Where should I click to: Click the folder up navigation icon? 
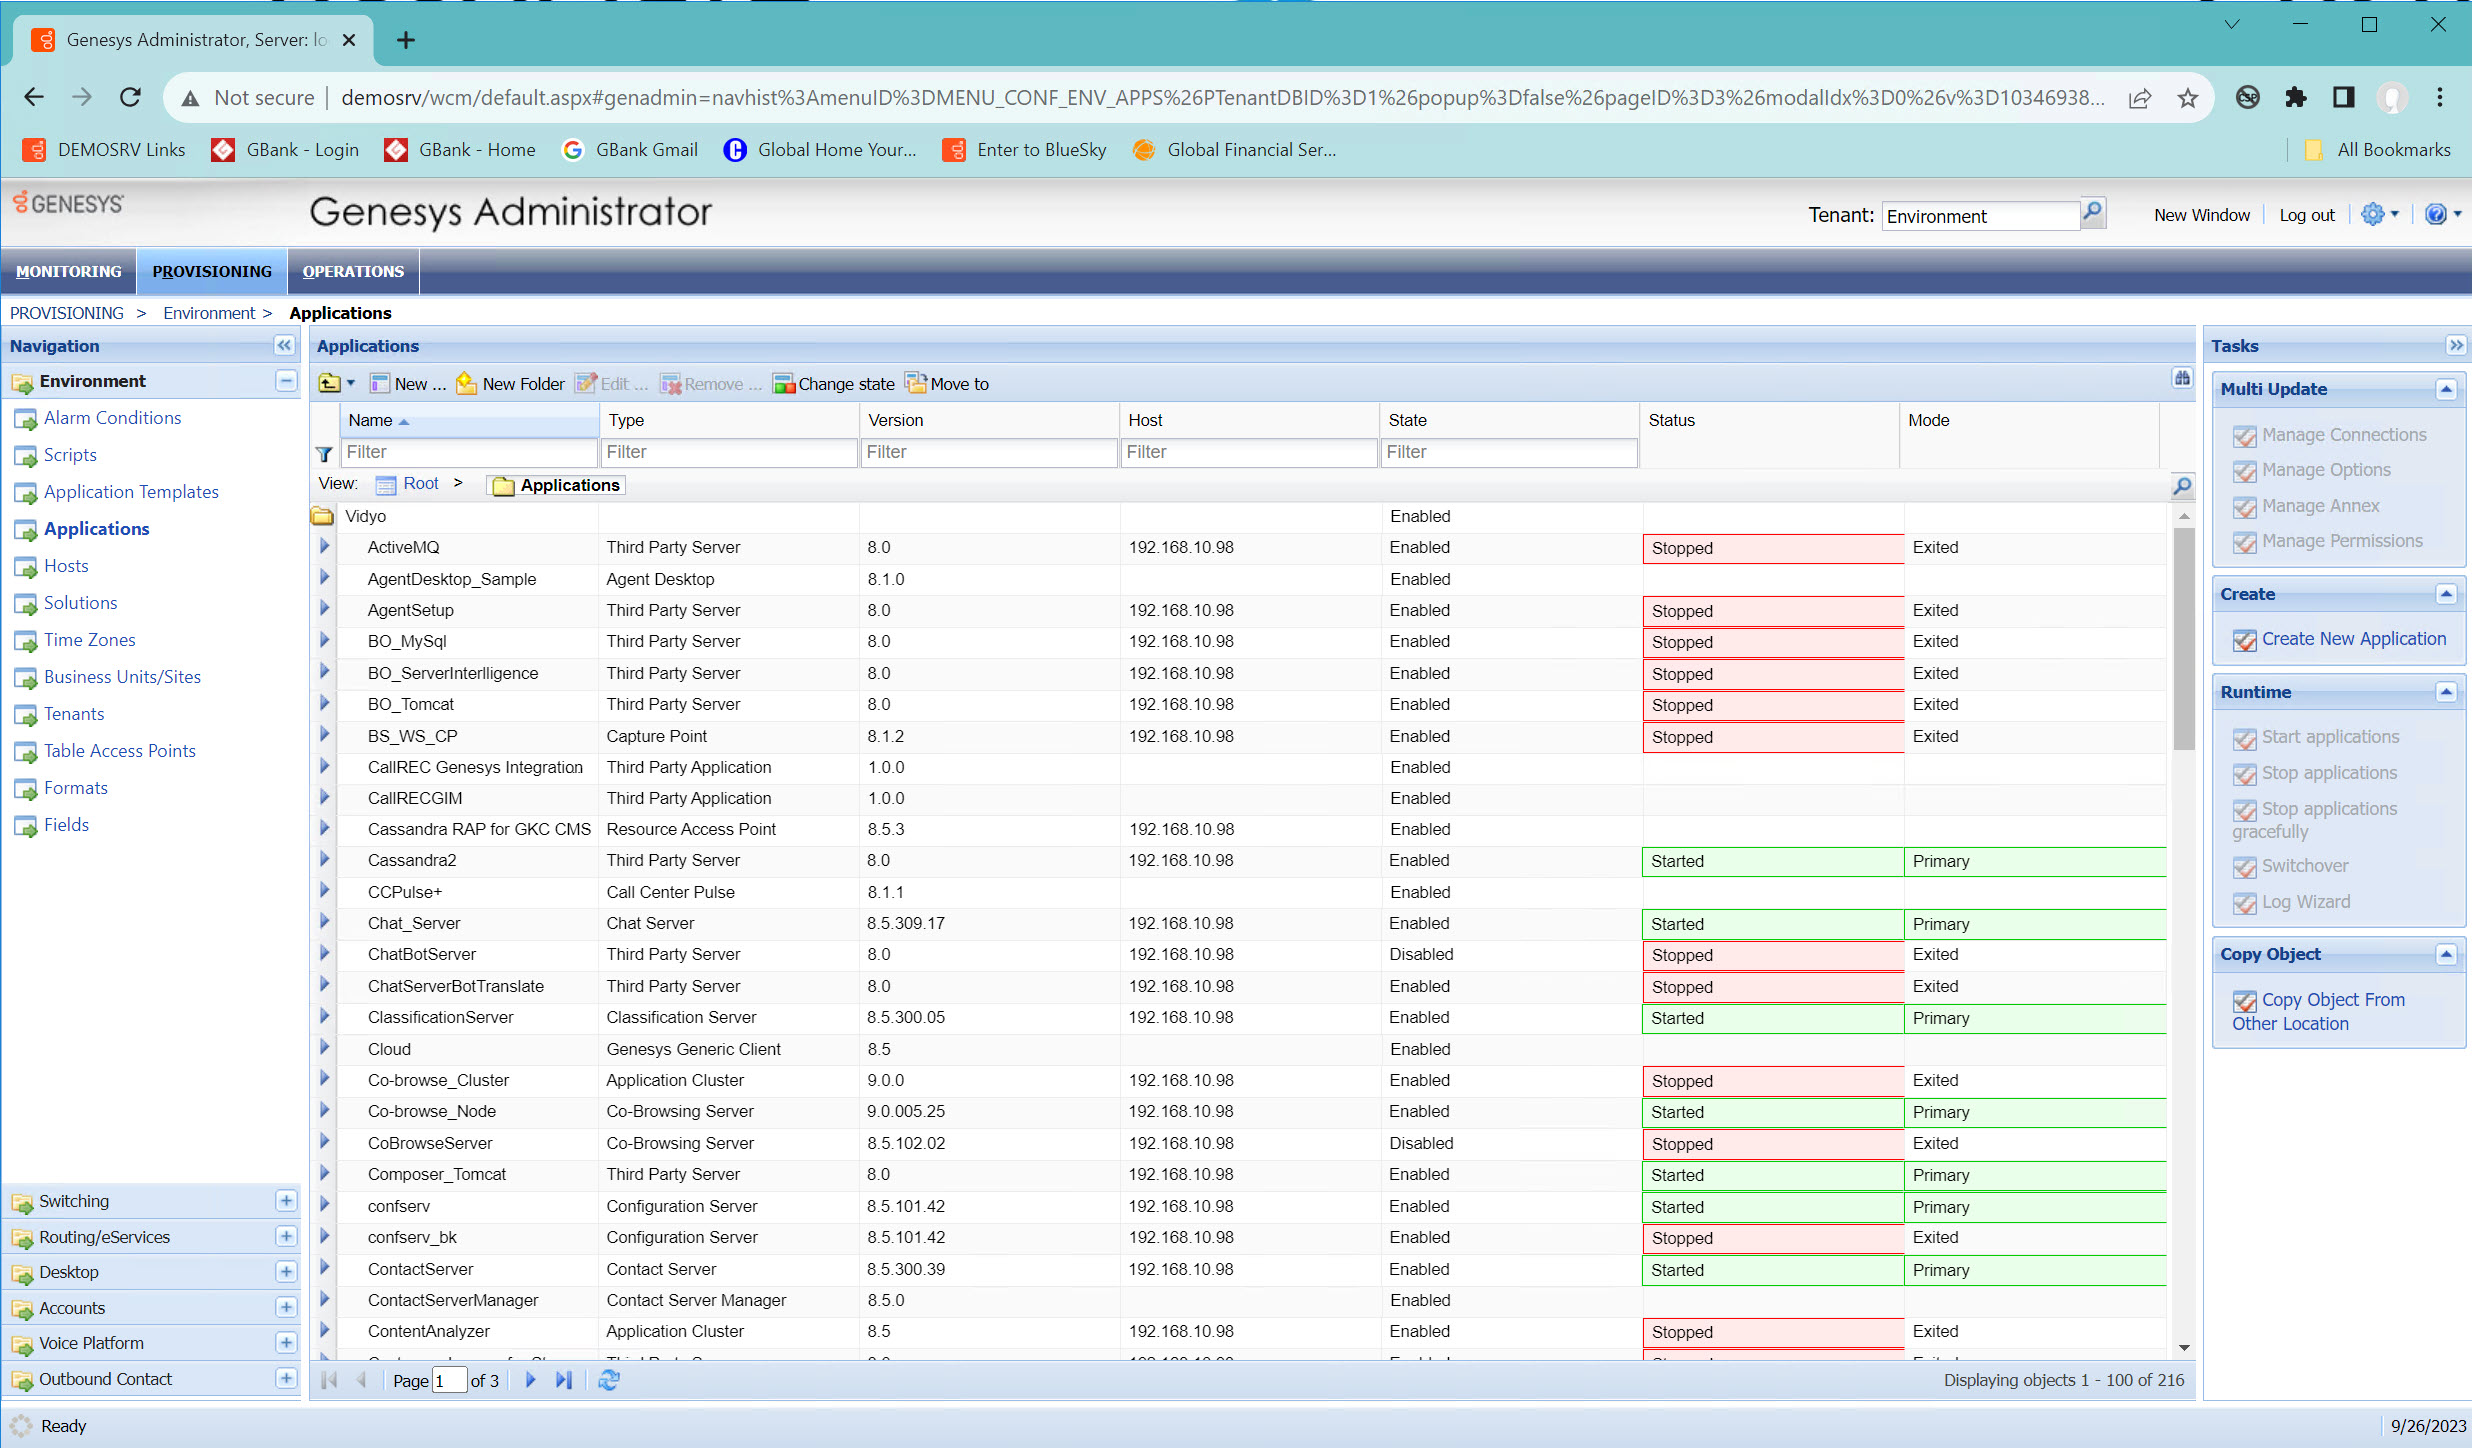coord(329,384)
